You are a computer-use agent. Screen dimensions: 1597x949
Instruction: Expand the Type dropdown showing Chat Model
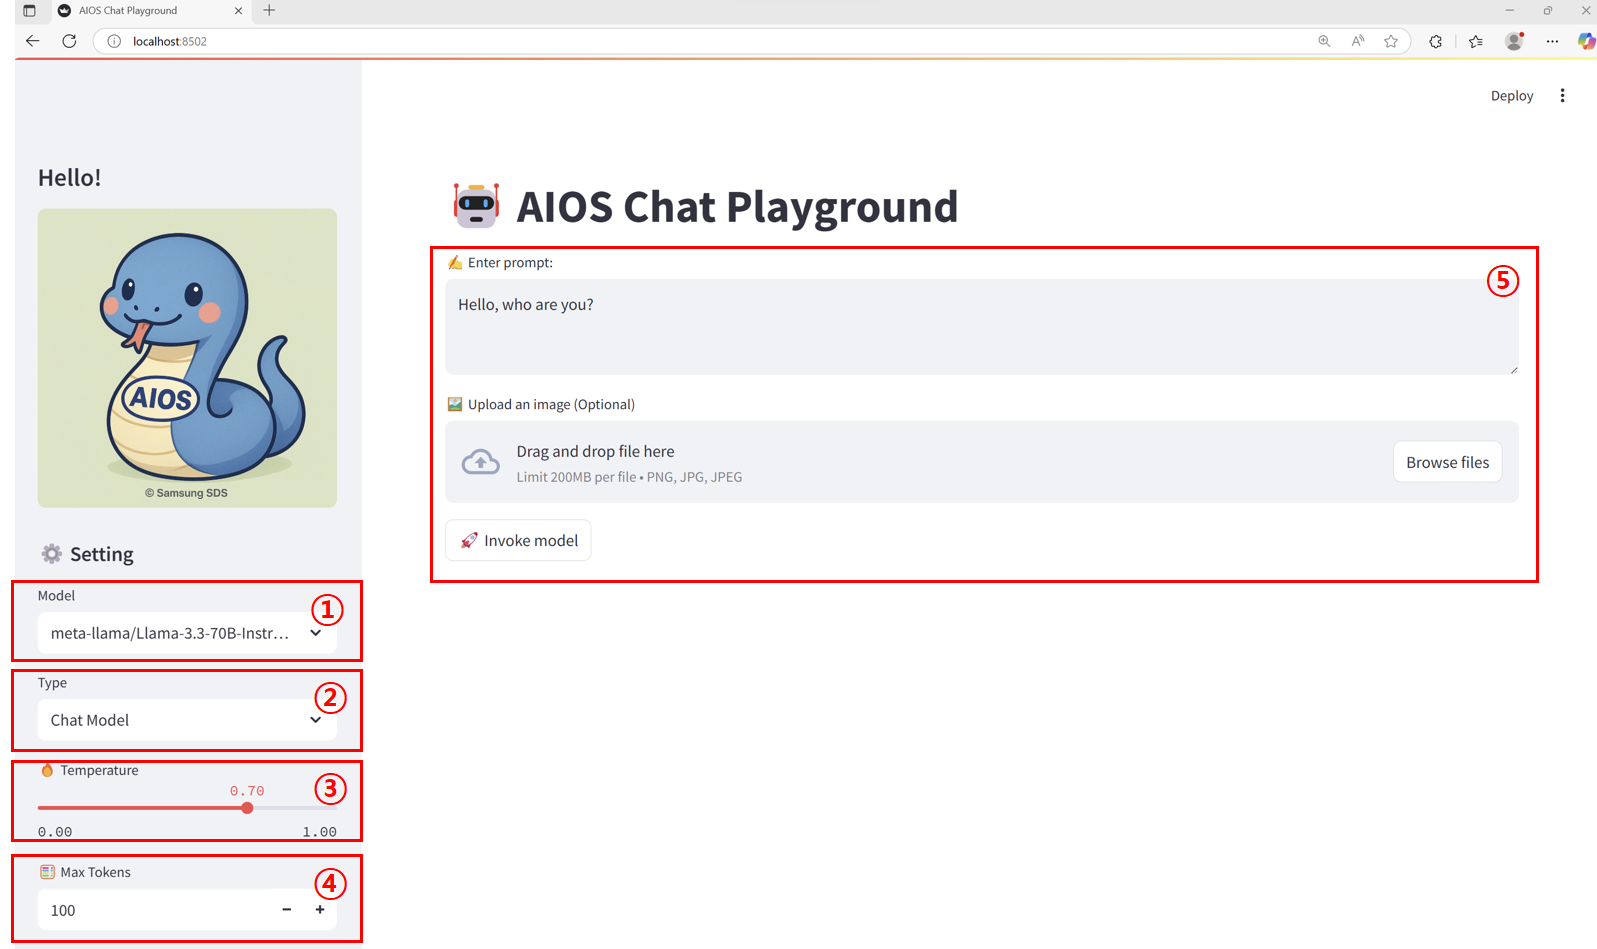(187, 720)
